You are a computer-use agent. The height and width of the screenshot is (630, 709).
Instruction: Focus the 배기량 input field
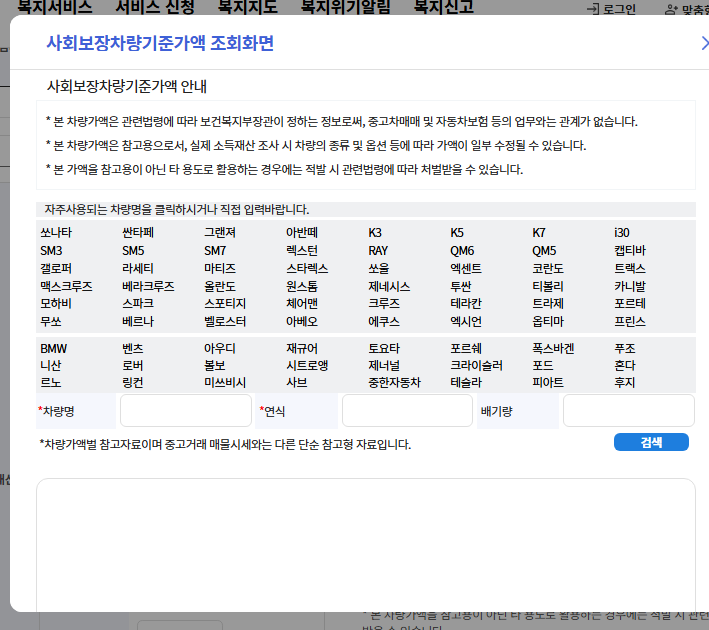[629, 410]
